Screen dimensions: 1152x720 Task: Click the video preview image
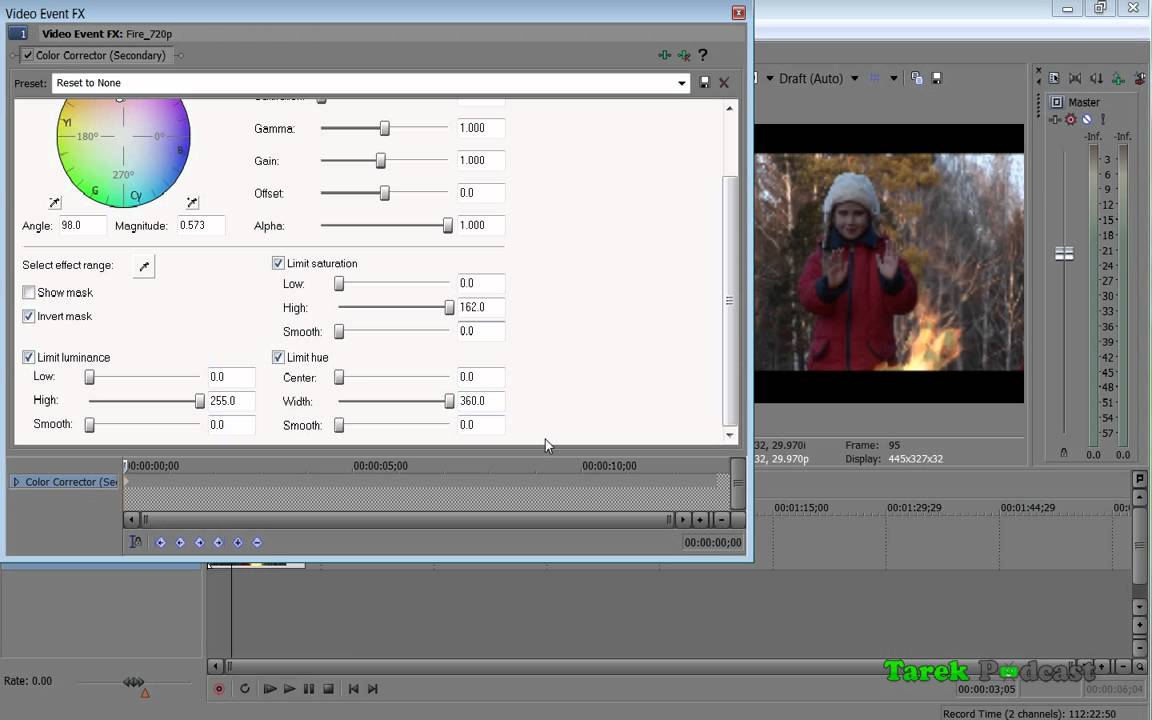(x=889, y=262)
